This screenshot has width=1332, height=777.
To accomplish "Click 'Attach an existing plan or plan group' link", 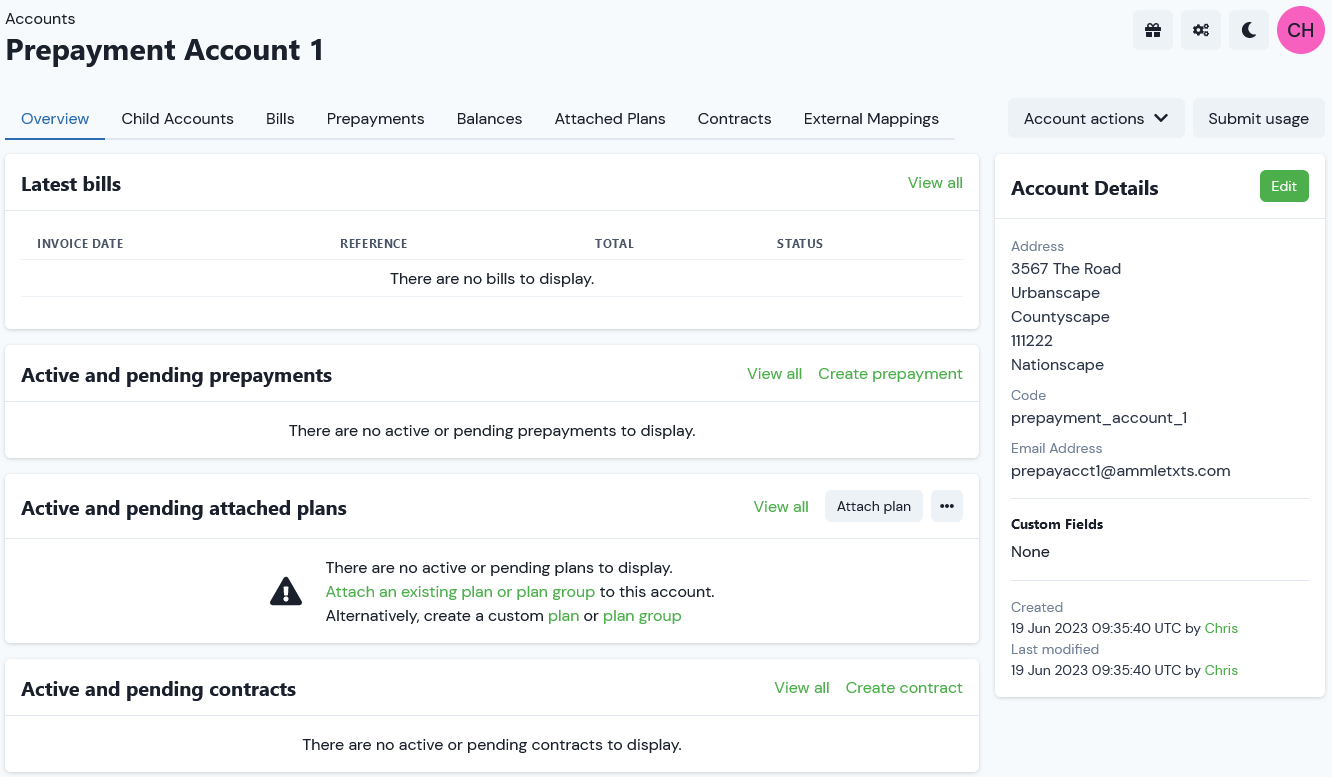I will 460,591.
